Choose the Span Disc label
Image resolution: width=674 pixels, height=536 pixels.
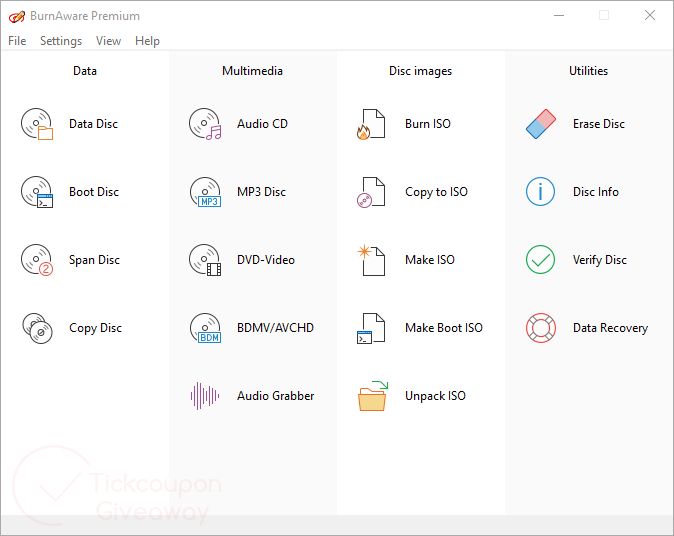pos(95,260)
